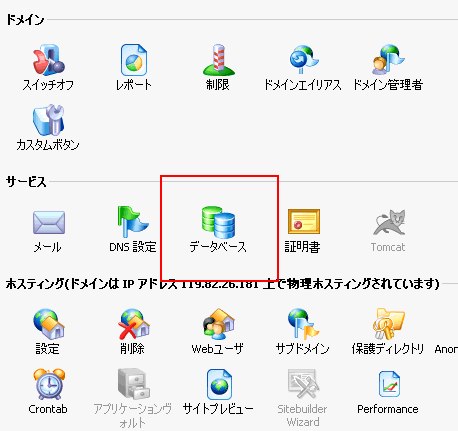Screen dimensions: 458x431
Task: Open the Performance chart icon
Action: [389, 384]
